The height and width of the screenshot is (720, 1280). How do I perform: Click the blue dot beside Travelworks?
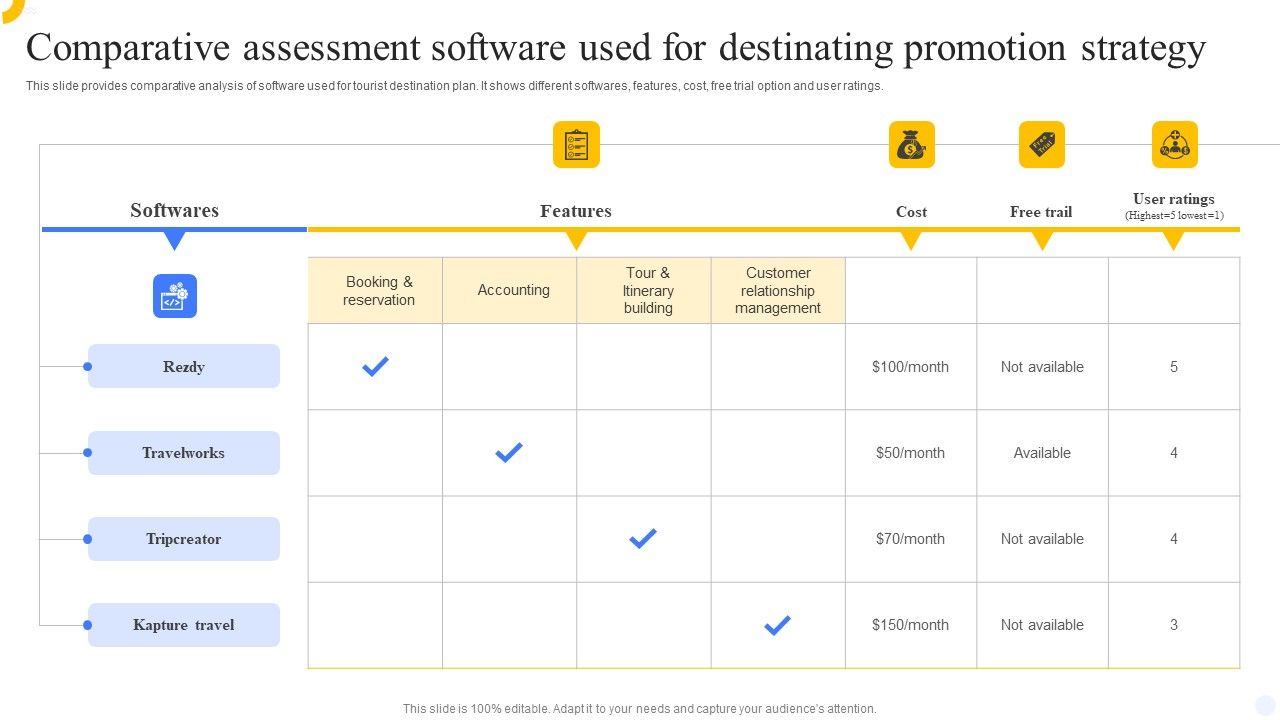[88, 453]
